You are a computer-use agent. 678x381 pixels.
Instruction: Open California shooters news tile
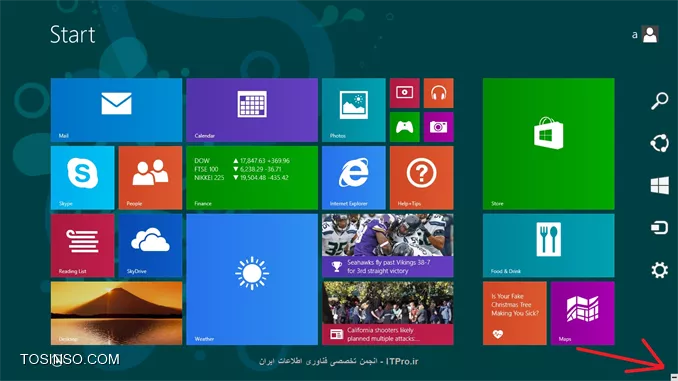pos(388,314)
